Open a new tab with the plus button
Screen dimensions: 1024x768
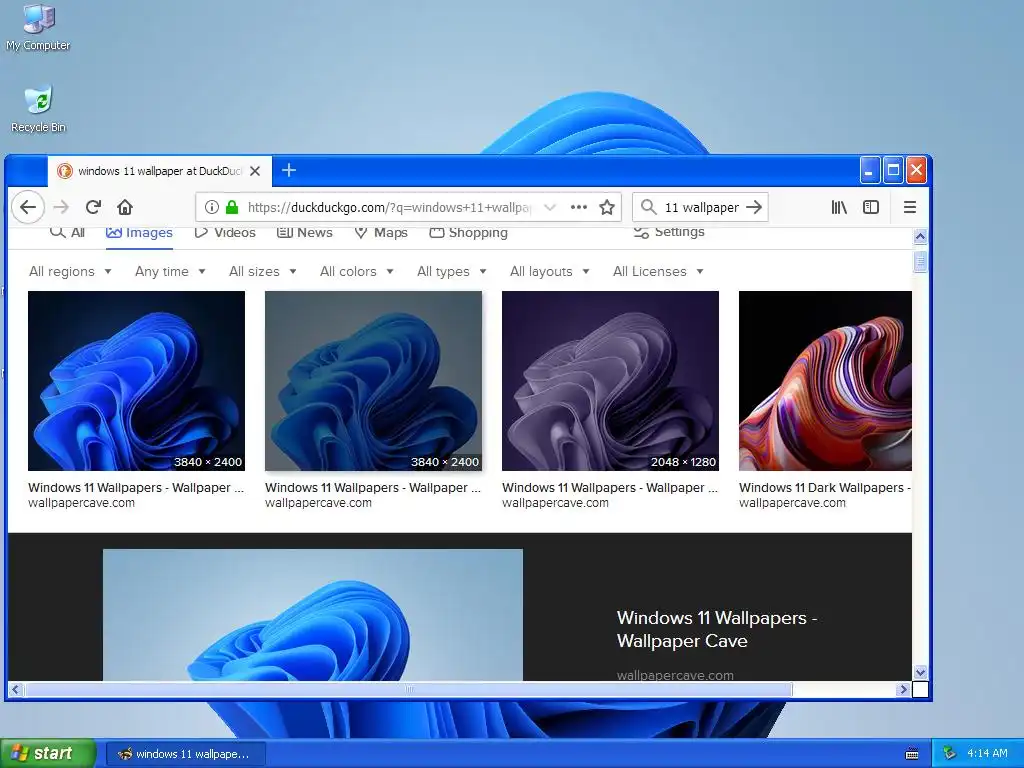click(289, 170)
